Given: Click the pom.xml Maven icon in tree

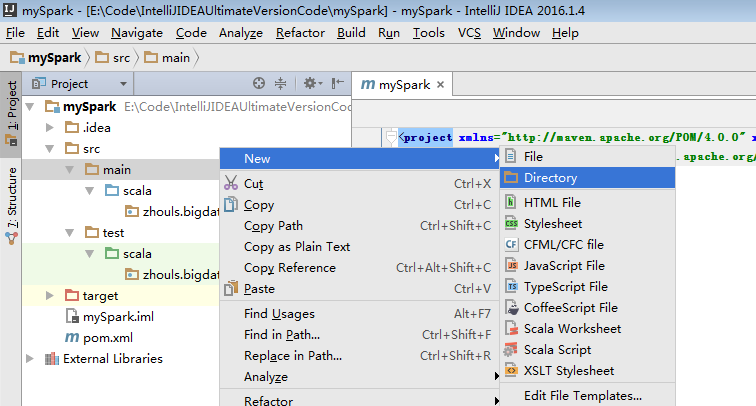Looking at the screenshot, I should pos(72,338).
